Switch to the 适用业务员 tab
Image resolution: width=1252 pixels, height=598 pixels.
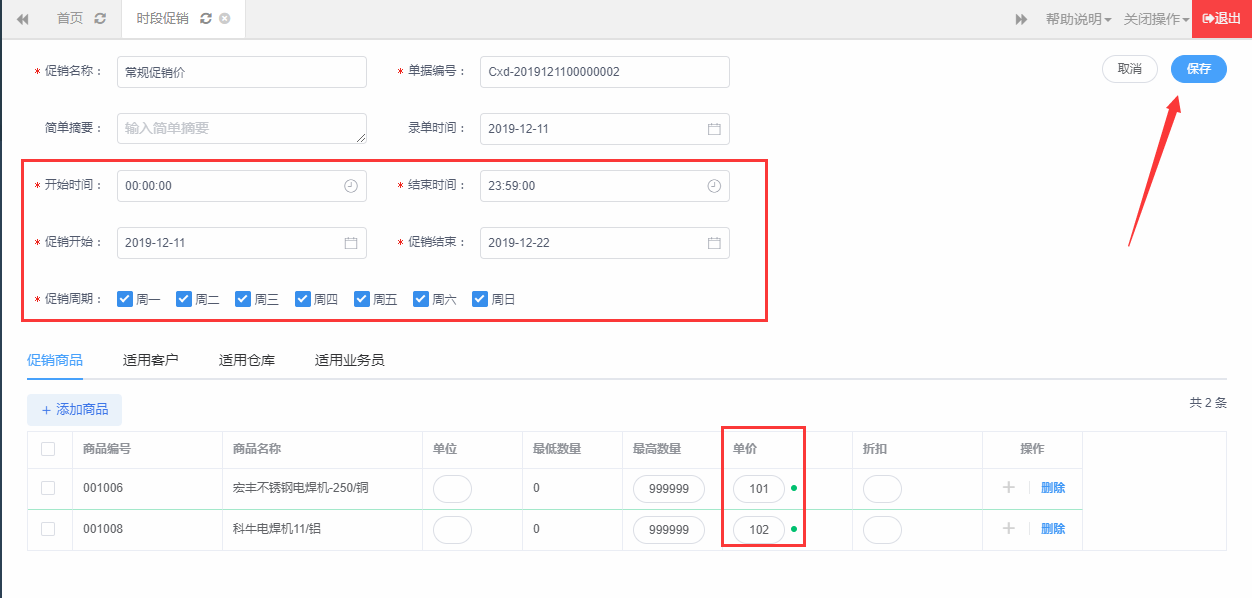pos(350,360)
